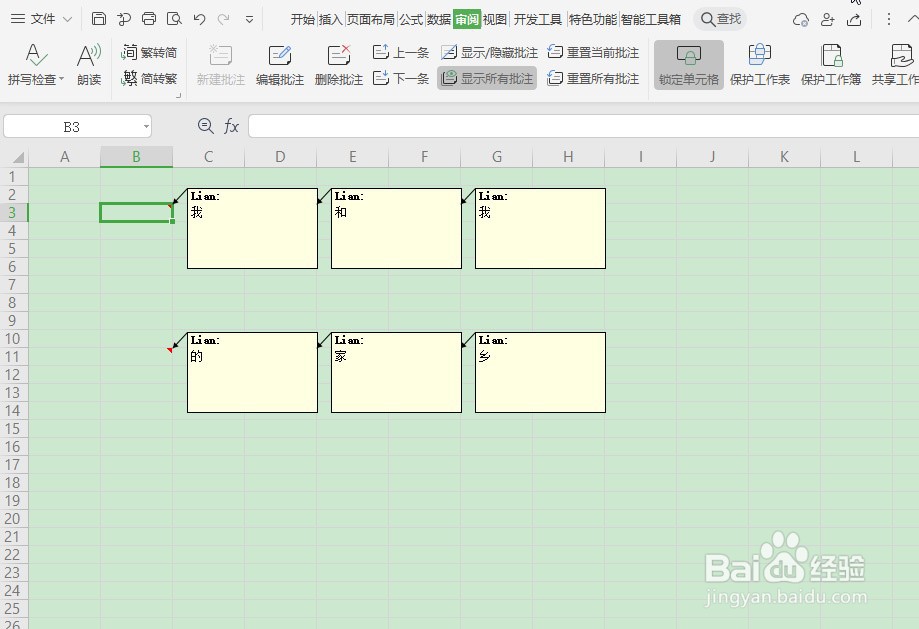Click 保护工作表 protect sheet
The height and width of the screenshot is (629, 919).
[x=760, y=64]
